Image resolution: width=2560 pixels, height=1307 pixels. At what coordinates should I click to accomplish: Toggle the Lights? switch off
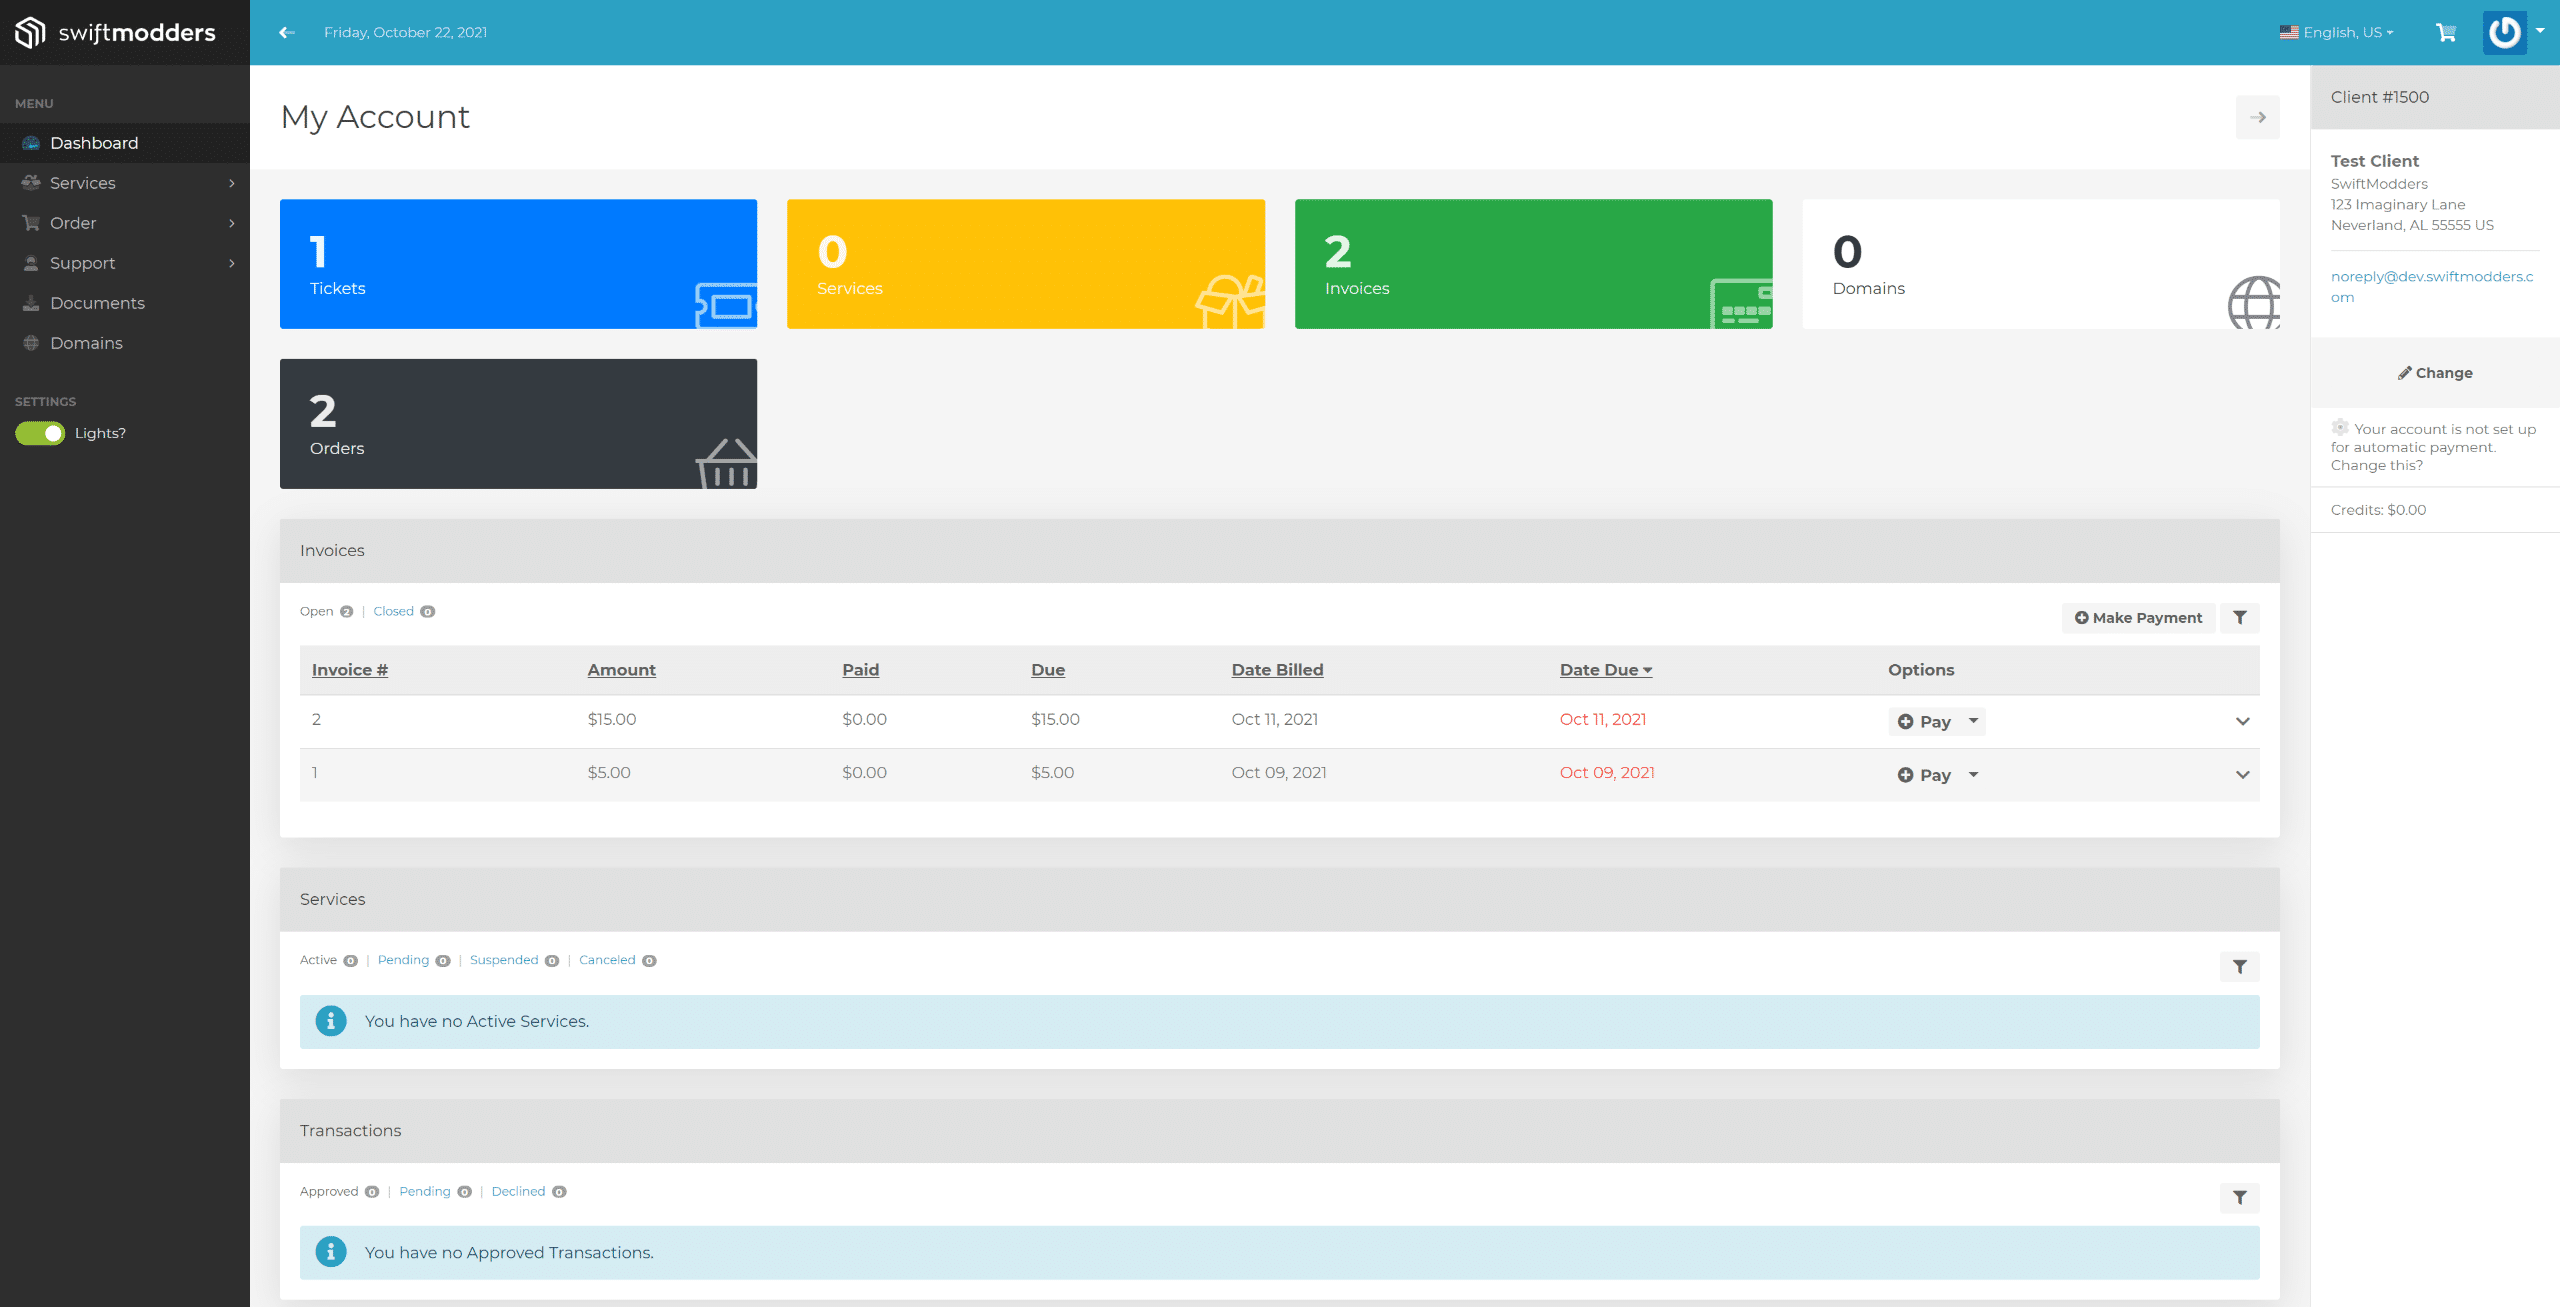pos(39,433)
